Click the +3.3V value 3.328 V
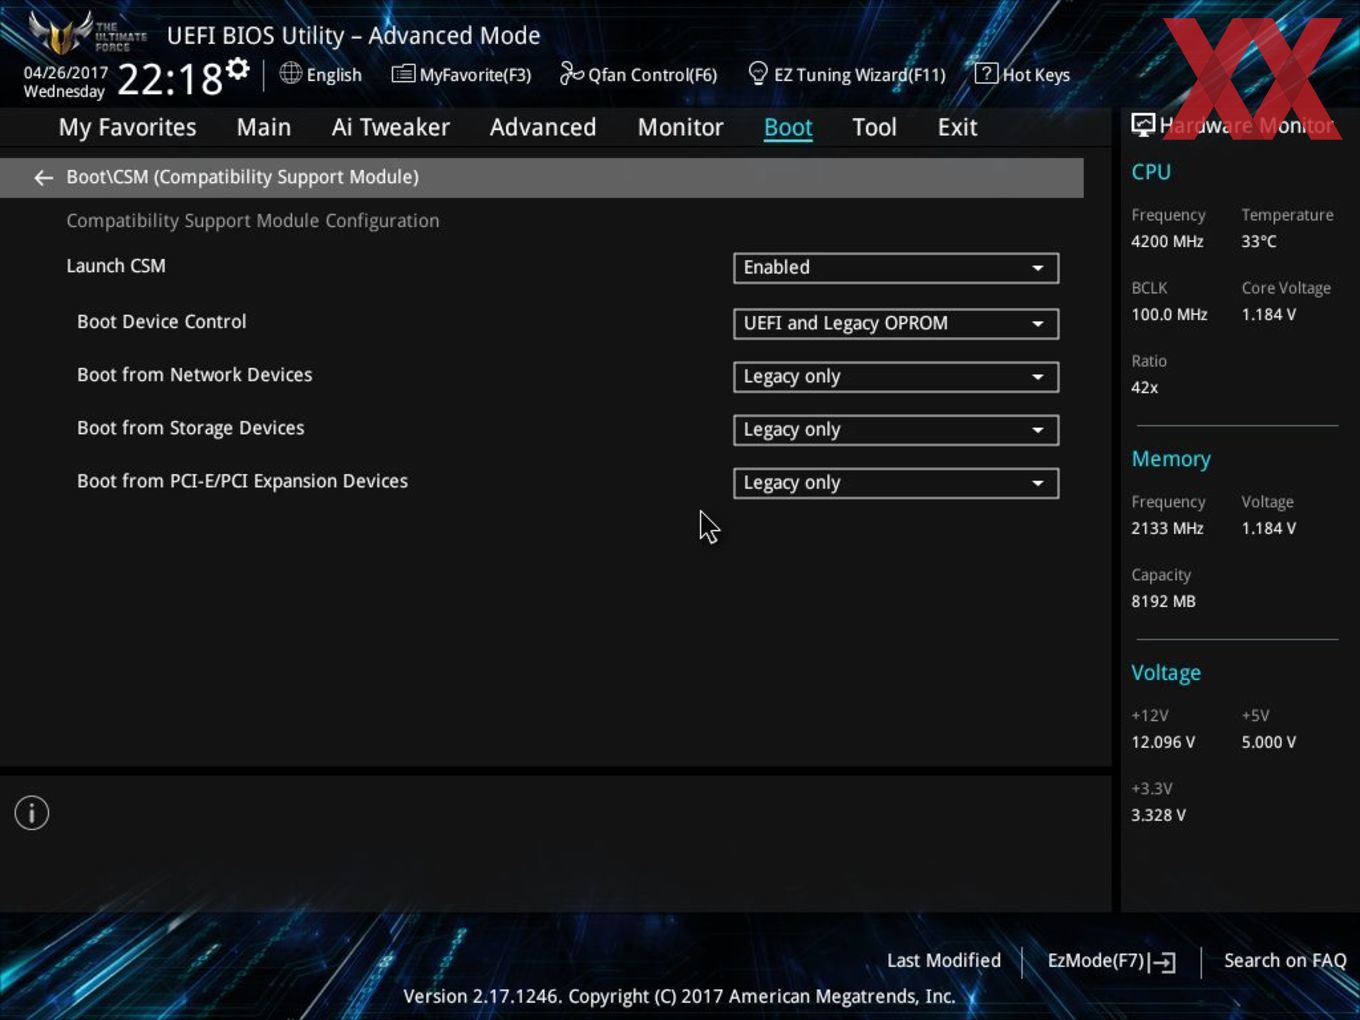 point(1158,815)
